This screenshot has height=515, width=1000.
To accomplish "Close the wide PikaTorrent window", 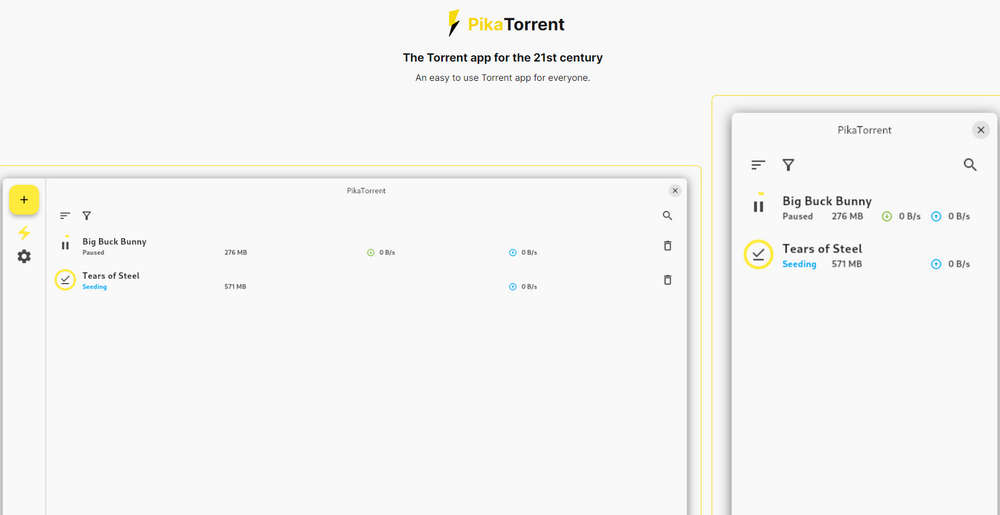I will (675, 191).
